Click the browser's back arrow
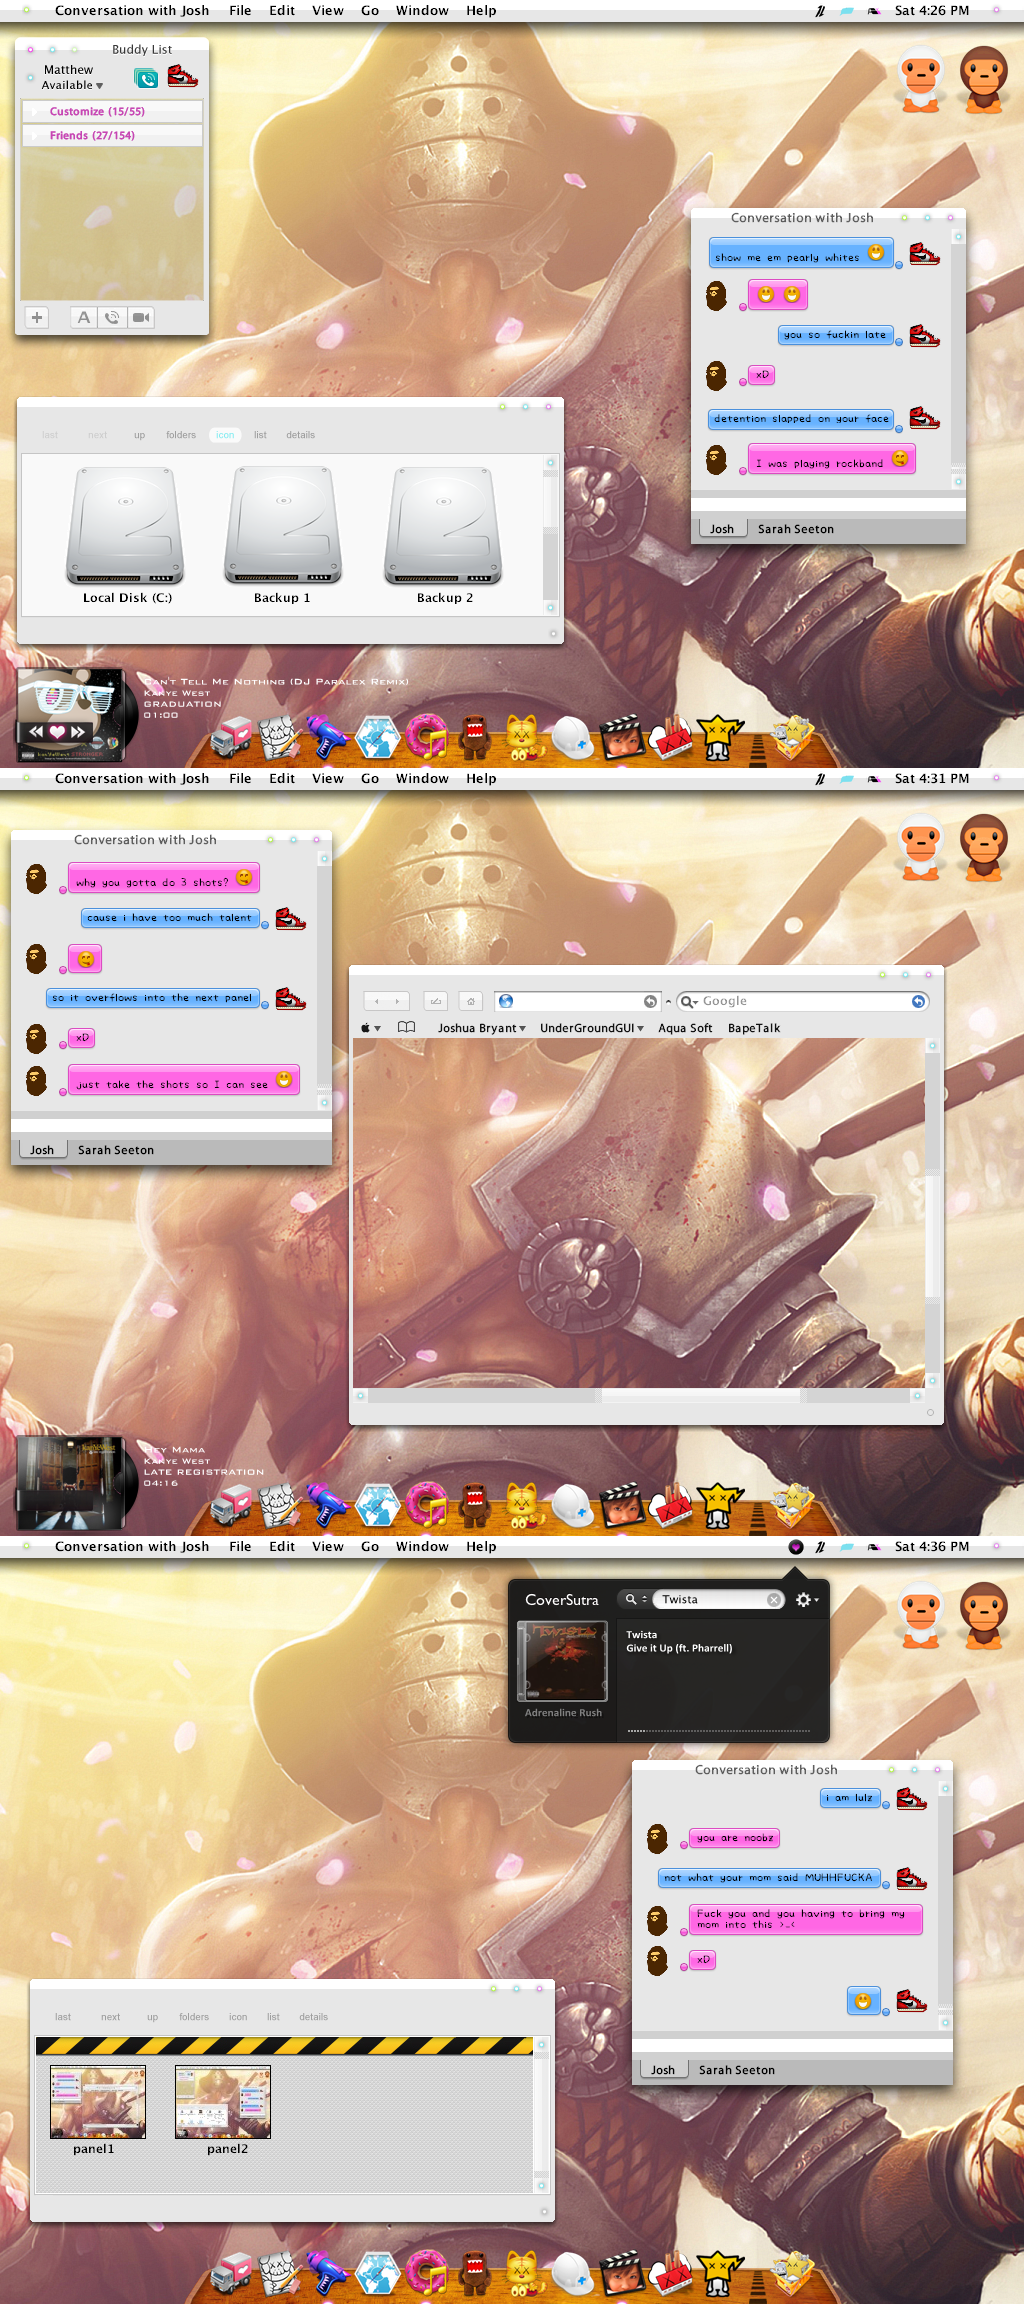The height and width of the screenshot is (2304, 1024). click(376, 1001)
